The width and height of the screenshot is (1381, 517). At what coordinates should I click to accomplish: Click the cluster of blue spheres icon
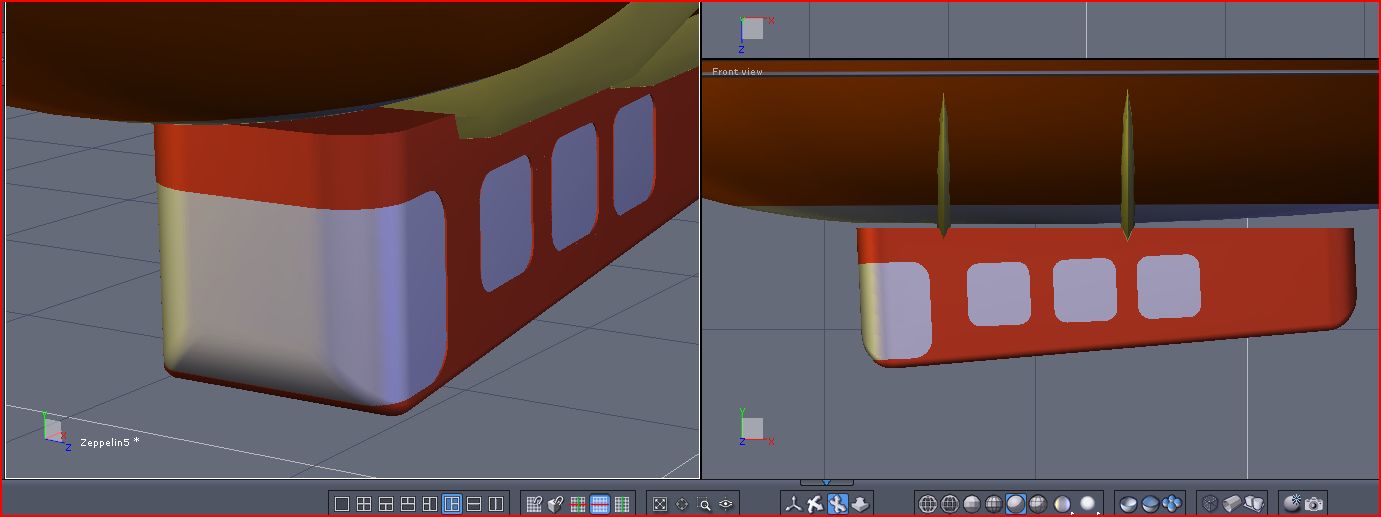point(1172,504)
